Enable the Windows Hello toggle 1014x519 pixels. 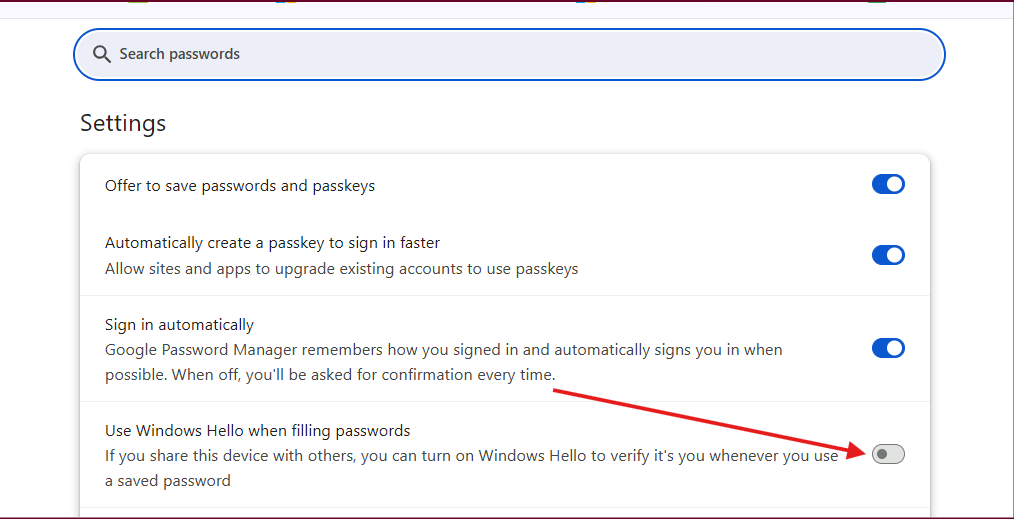(x=888, y=454)
